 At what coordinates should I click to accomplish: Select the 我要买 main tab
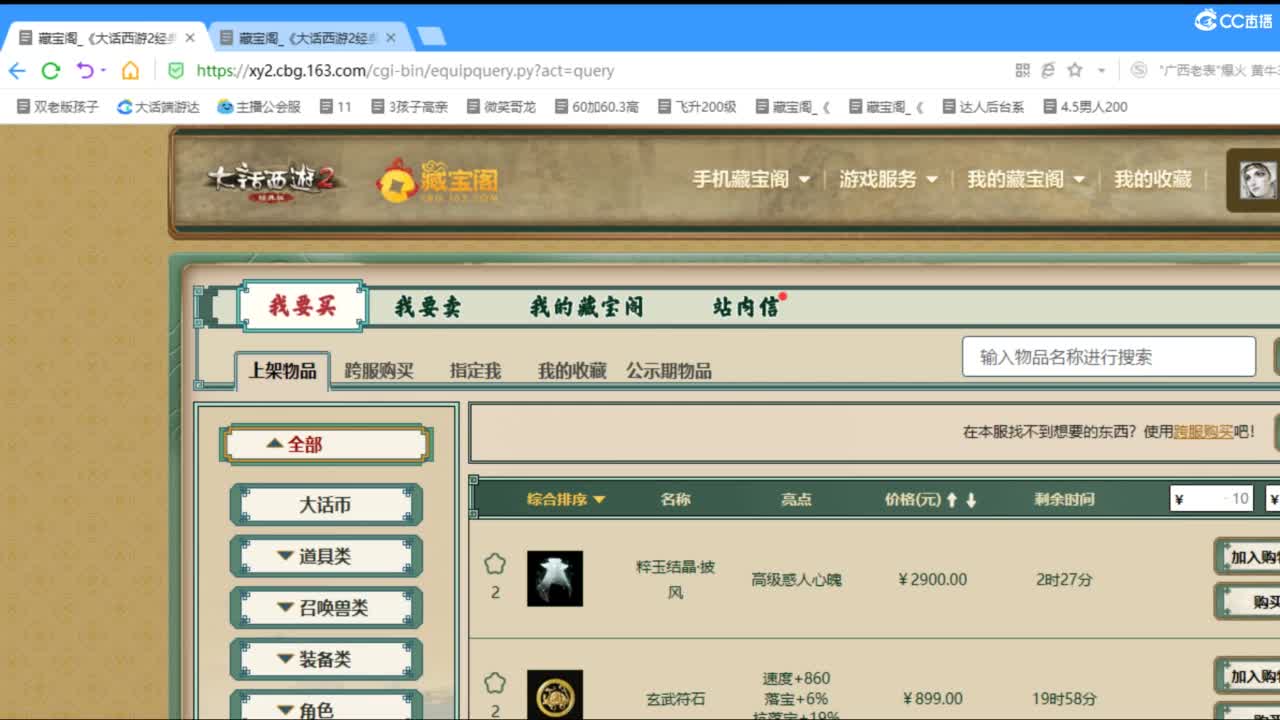tap(302, 306)
